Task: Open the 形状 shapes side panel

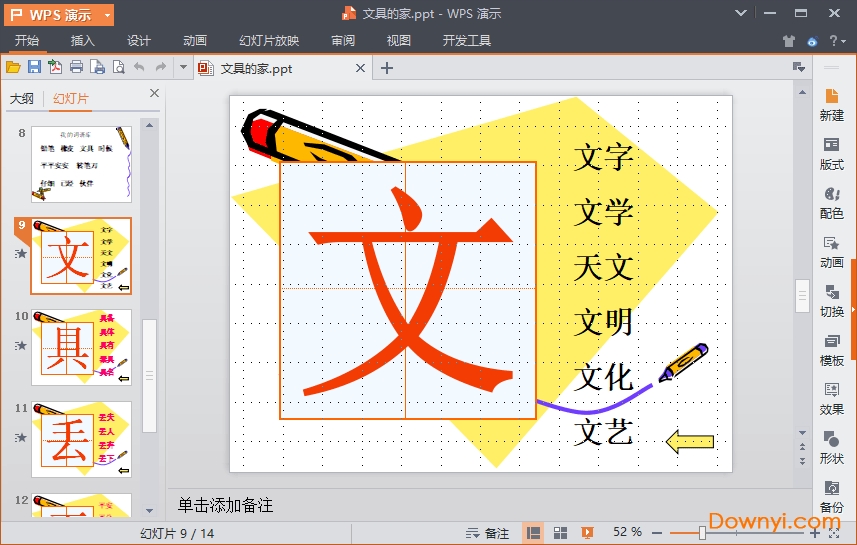Action: pyautogui.click(x=831, y=448)
